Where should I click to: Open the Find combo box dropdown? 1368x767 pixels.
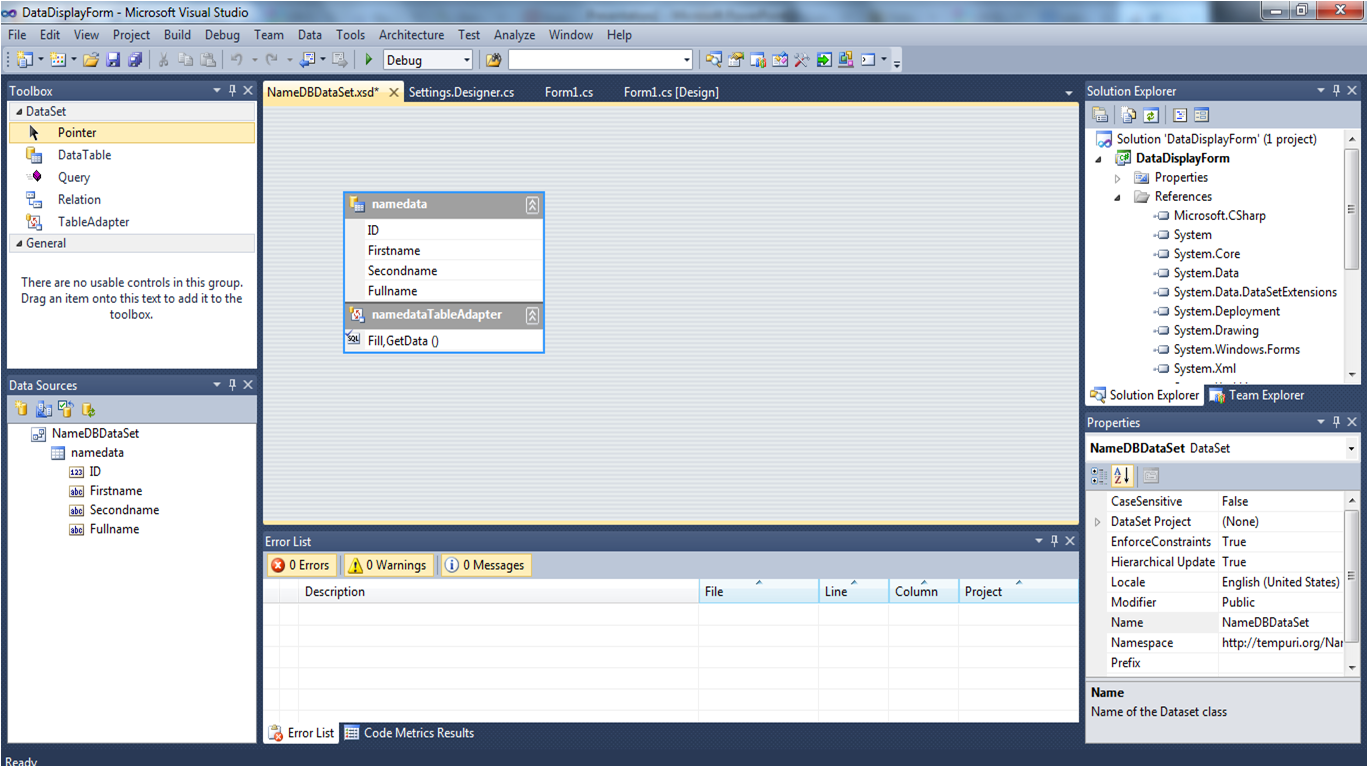[x=687, y=60]
